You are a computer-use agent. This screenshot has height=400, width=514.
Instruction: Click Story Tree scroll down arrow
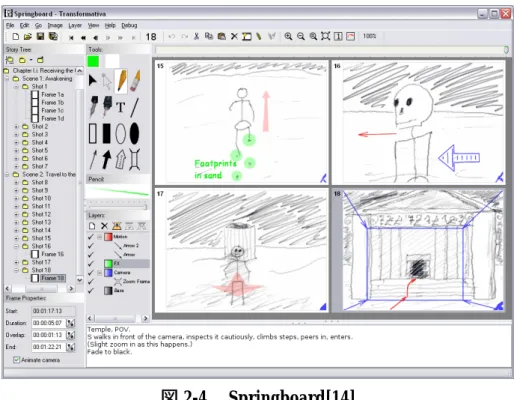(x=79, y=280)
